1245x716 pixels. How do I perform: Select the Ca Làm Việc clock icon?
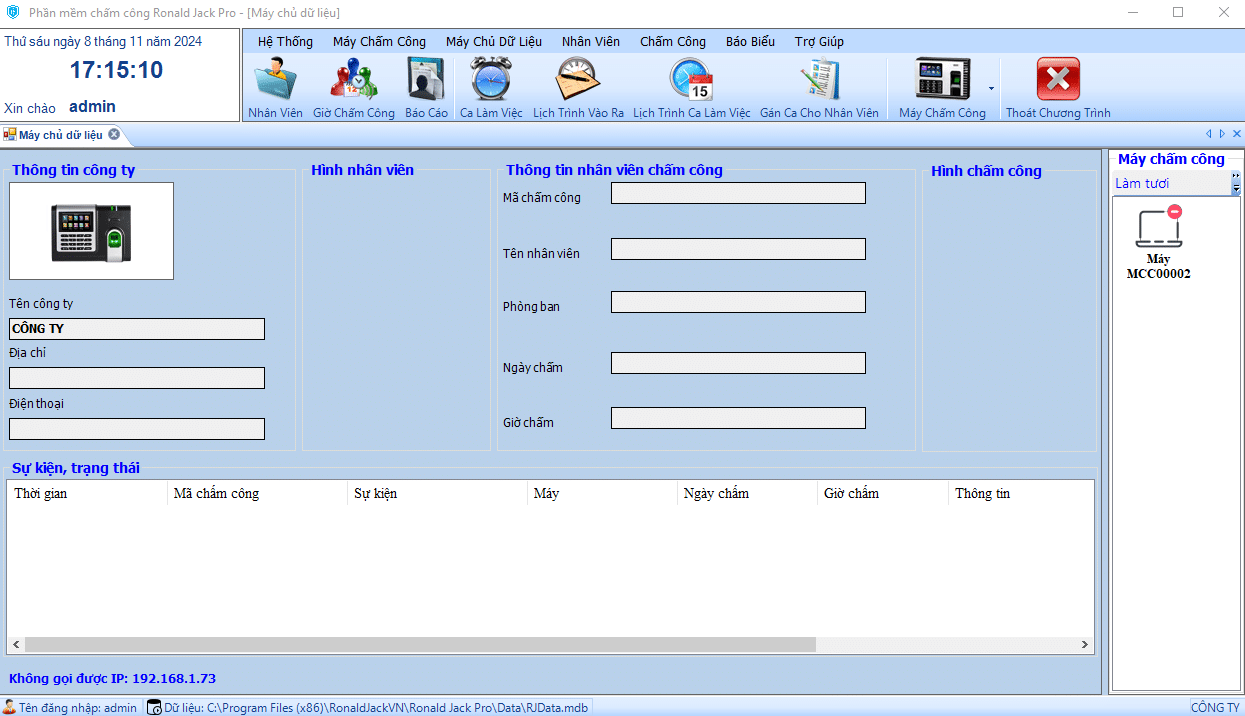pyautogui.click(x=491, y=88)
